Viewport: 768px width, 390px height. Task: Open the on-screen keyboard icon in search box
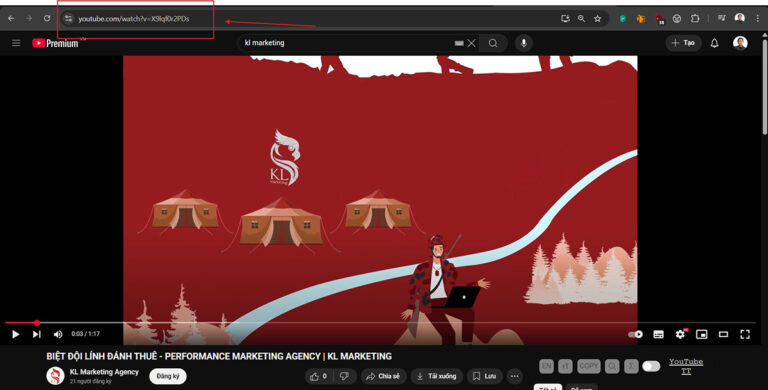(x=459, y=43)
